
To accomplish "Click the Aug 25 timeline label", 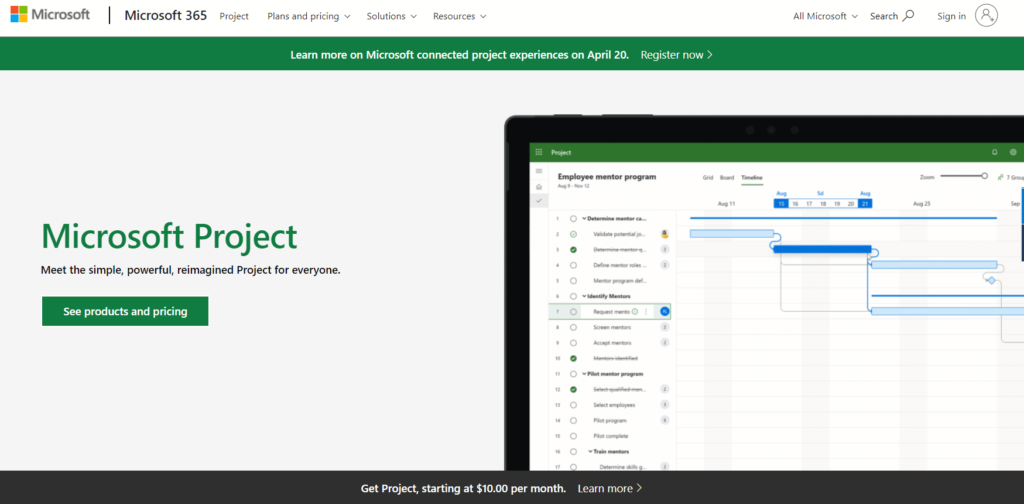I will [x=921, y=204].
